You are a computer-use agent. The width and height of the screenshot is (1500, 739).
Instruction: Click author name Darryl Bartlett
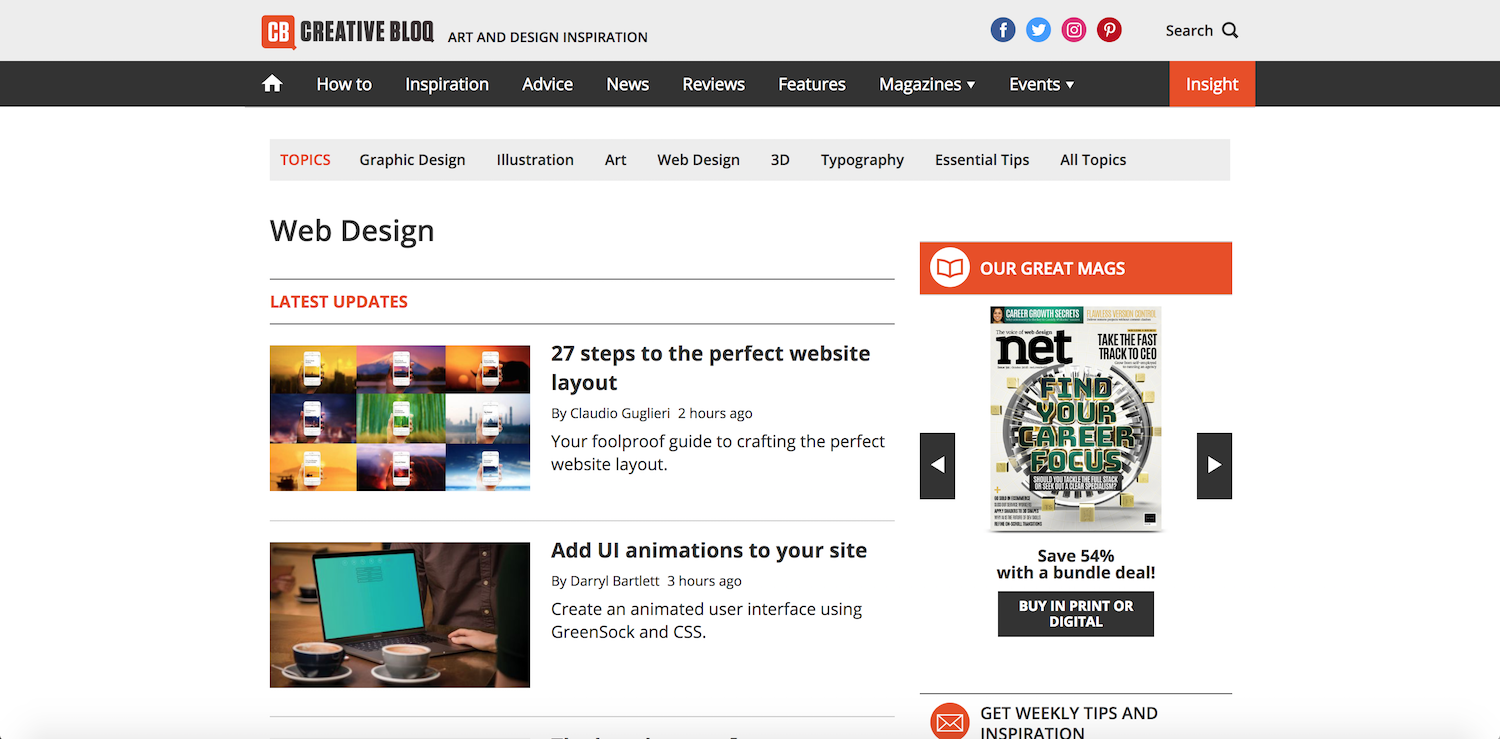tap(615, 581)
